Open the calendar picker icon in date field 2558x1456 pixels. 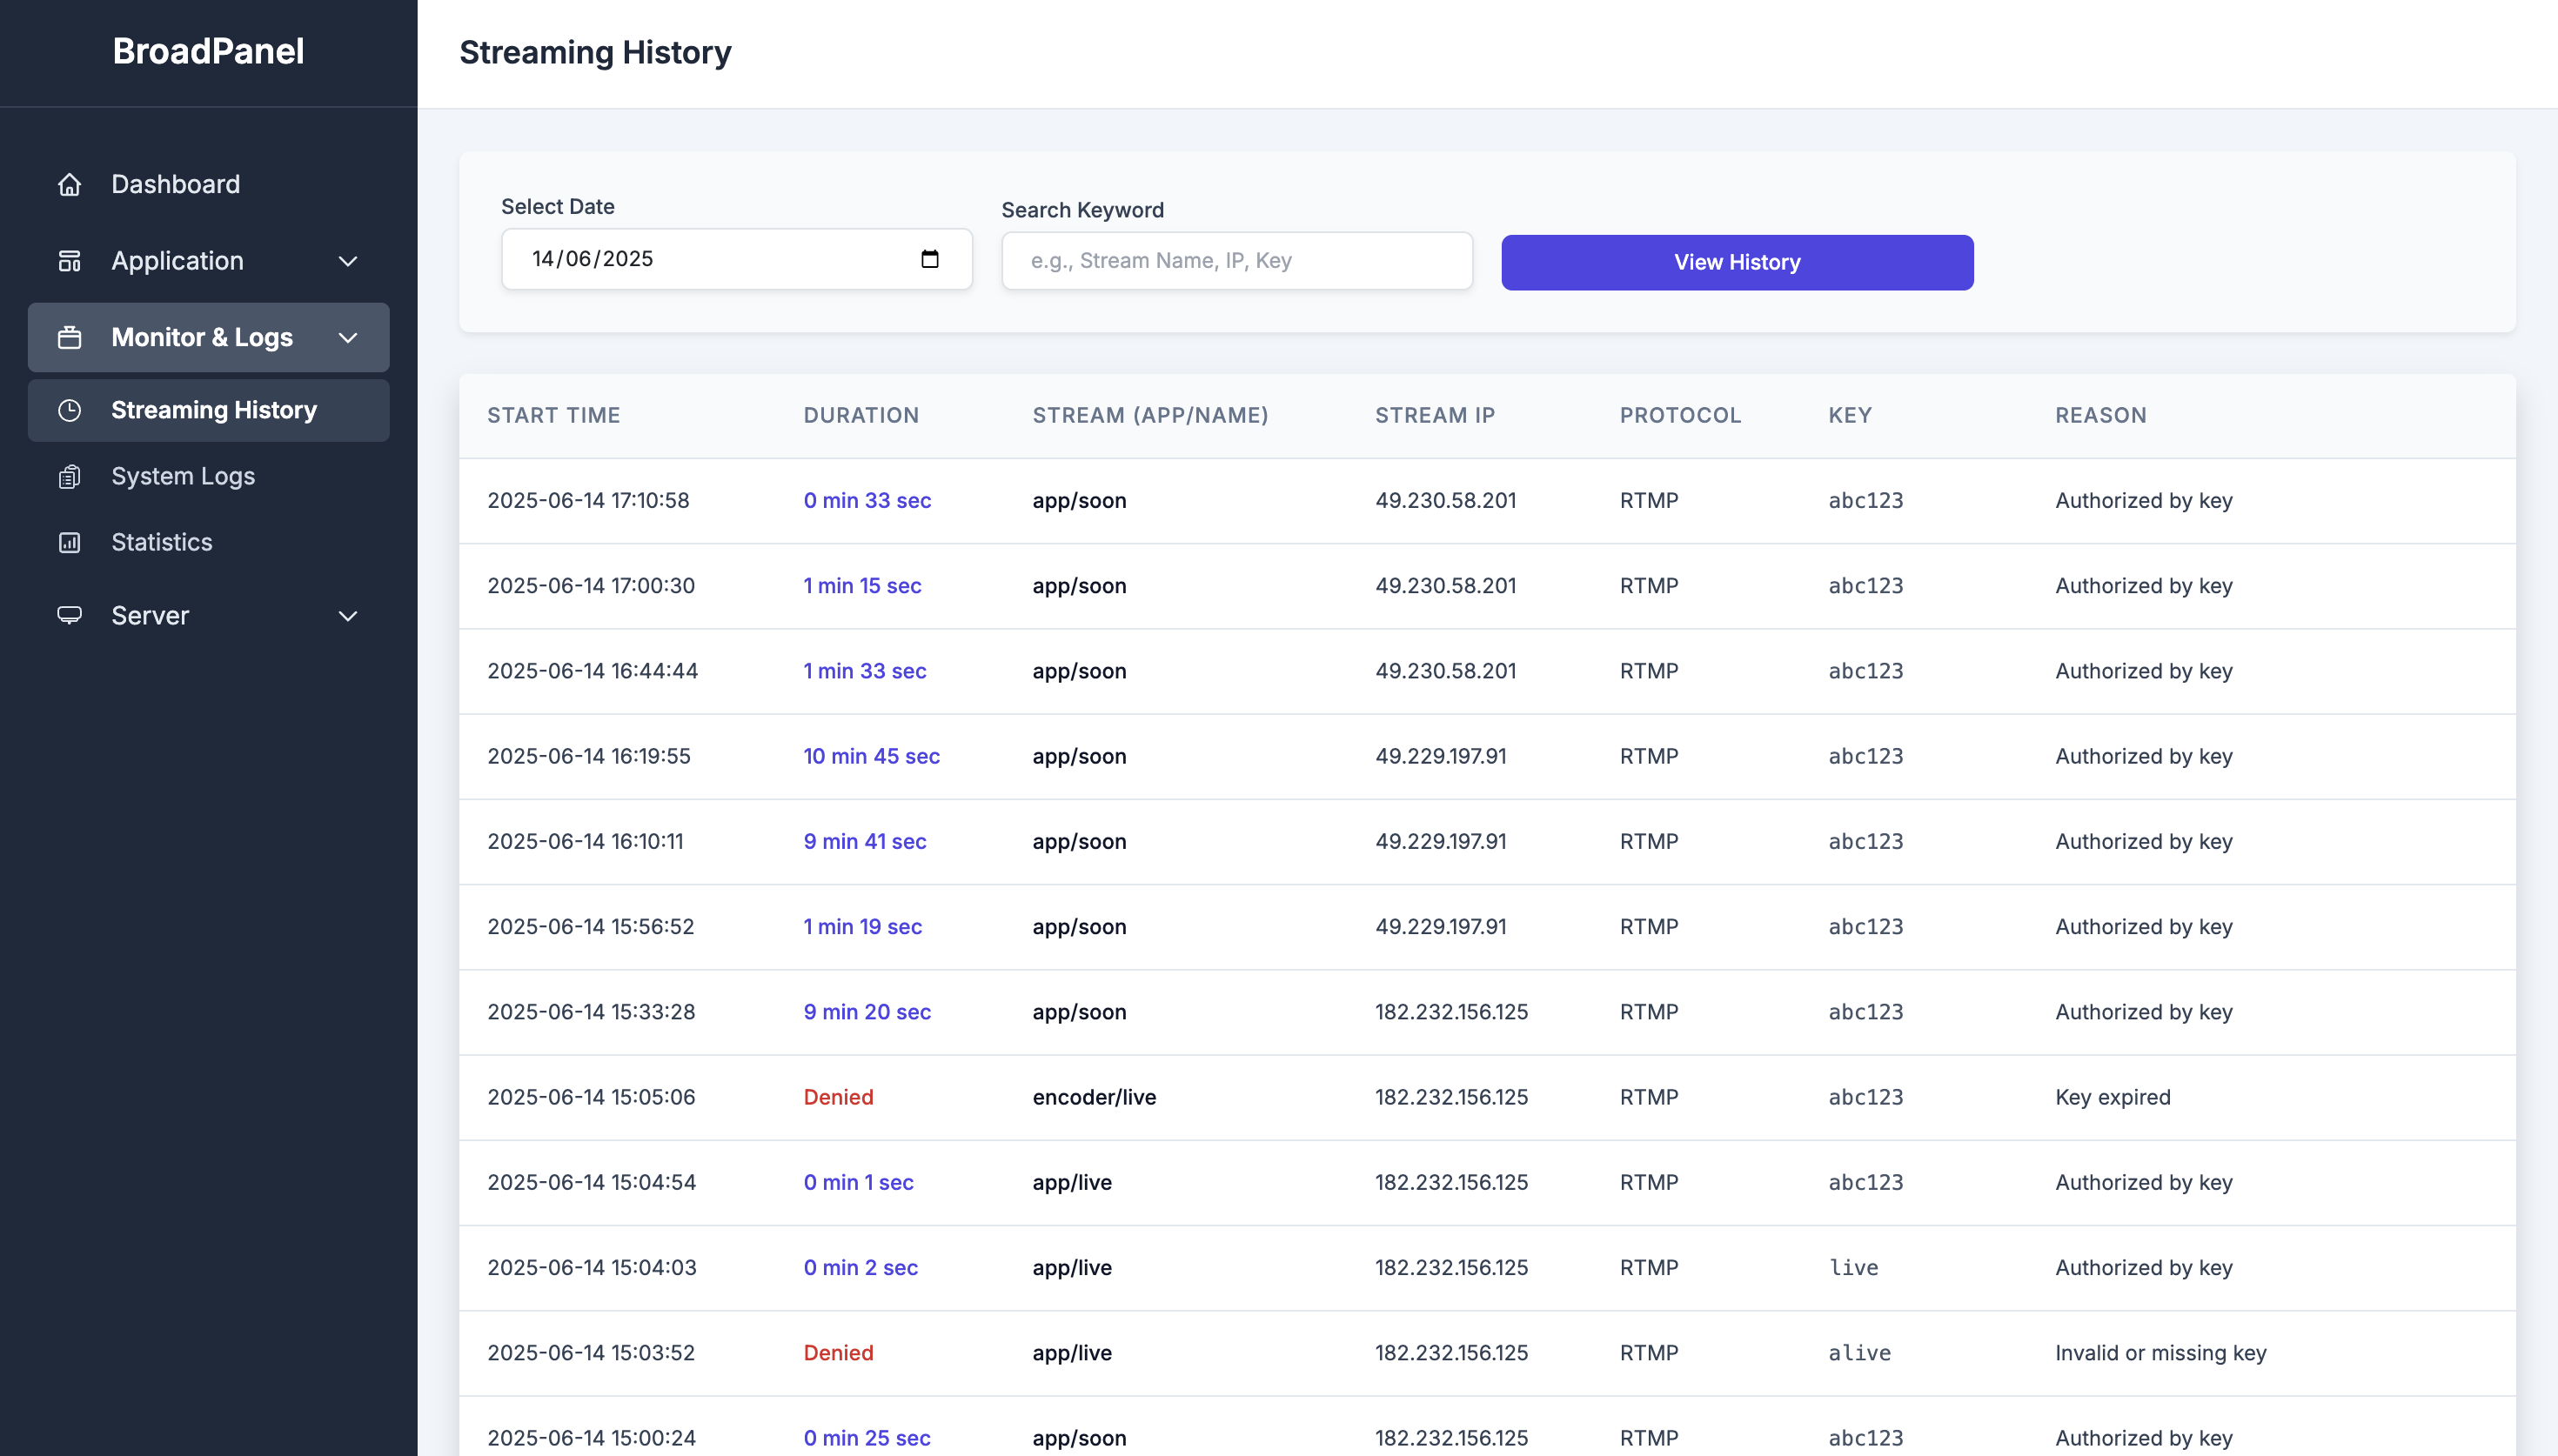(x=930, y=259)
